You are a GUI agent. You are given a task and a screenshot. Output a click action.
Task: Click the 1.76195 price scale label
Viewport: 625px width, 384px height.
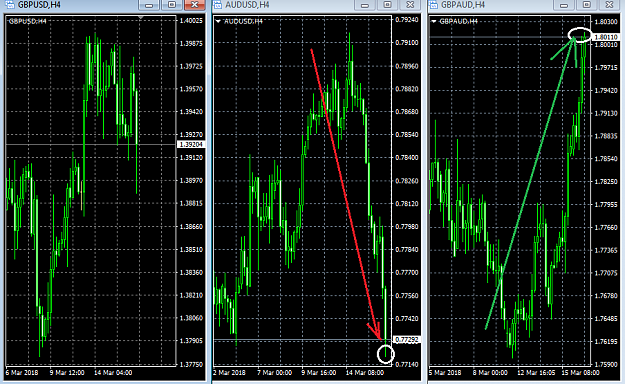[606, 342]
